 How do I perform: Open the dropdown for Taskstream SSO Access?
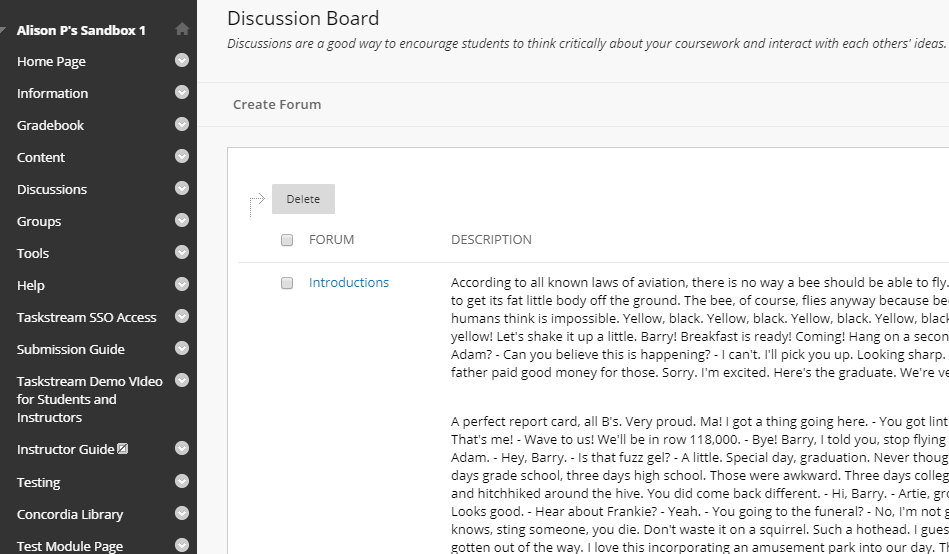182,317
